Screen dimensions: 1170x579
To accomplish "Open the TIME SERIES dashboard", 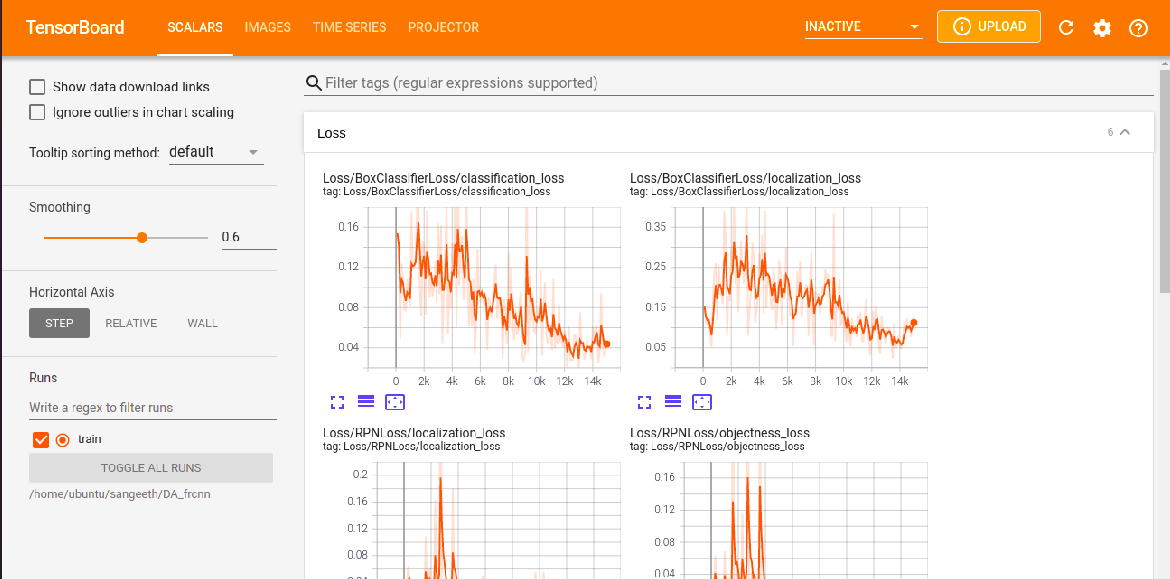I will pos(349,27).
